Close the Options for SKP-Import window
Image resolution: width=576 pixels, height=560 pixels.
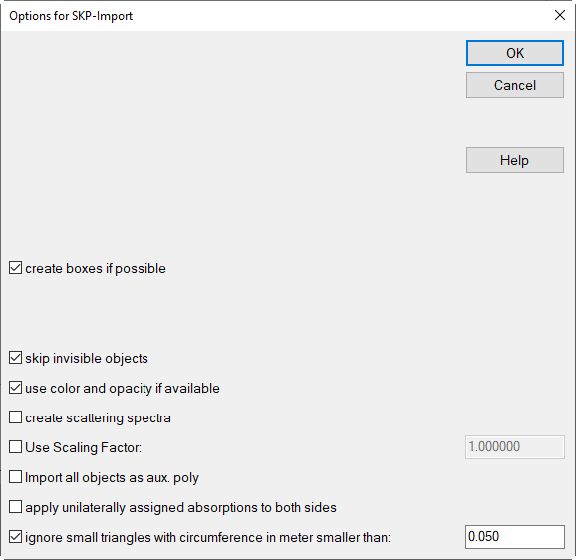[559, 15]
